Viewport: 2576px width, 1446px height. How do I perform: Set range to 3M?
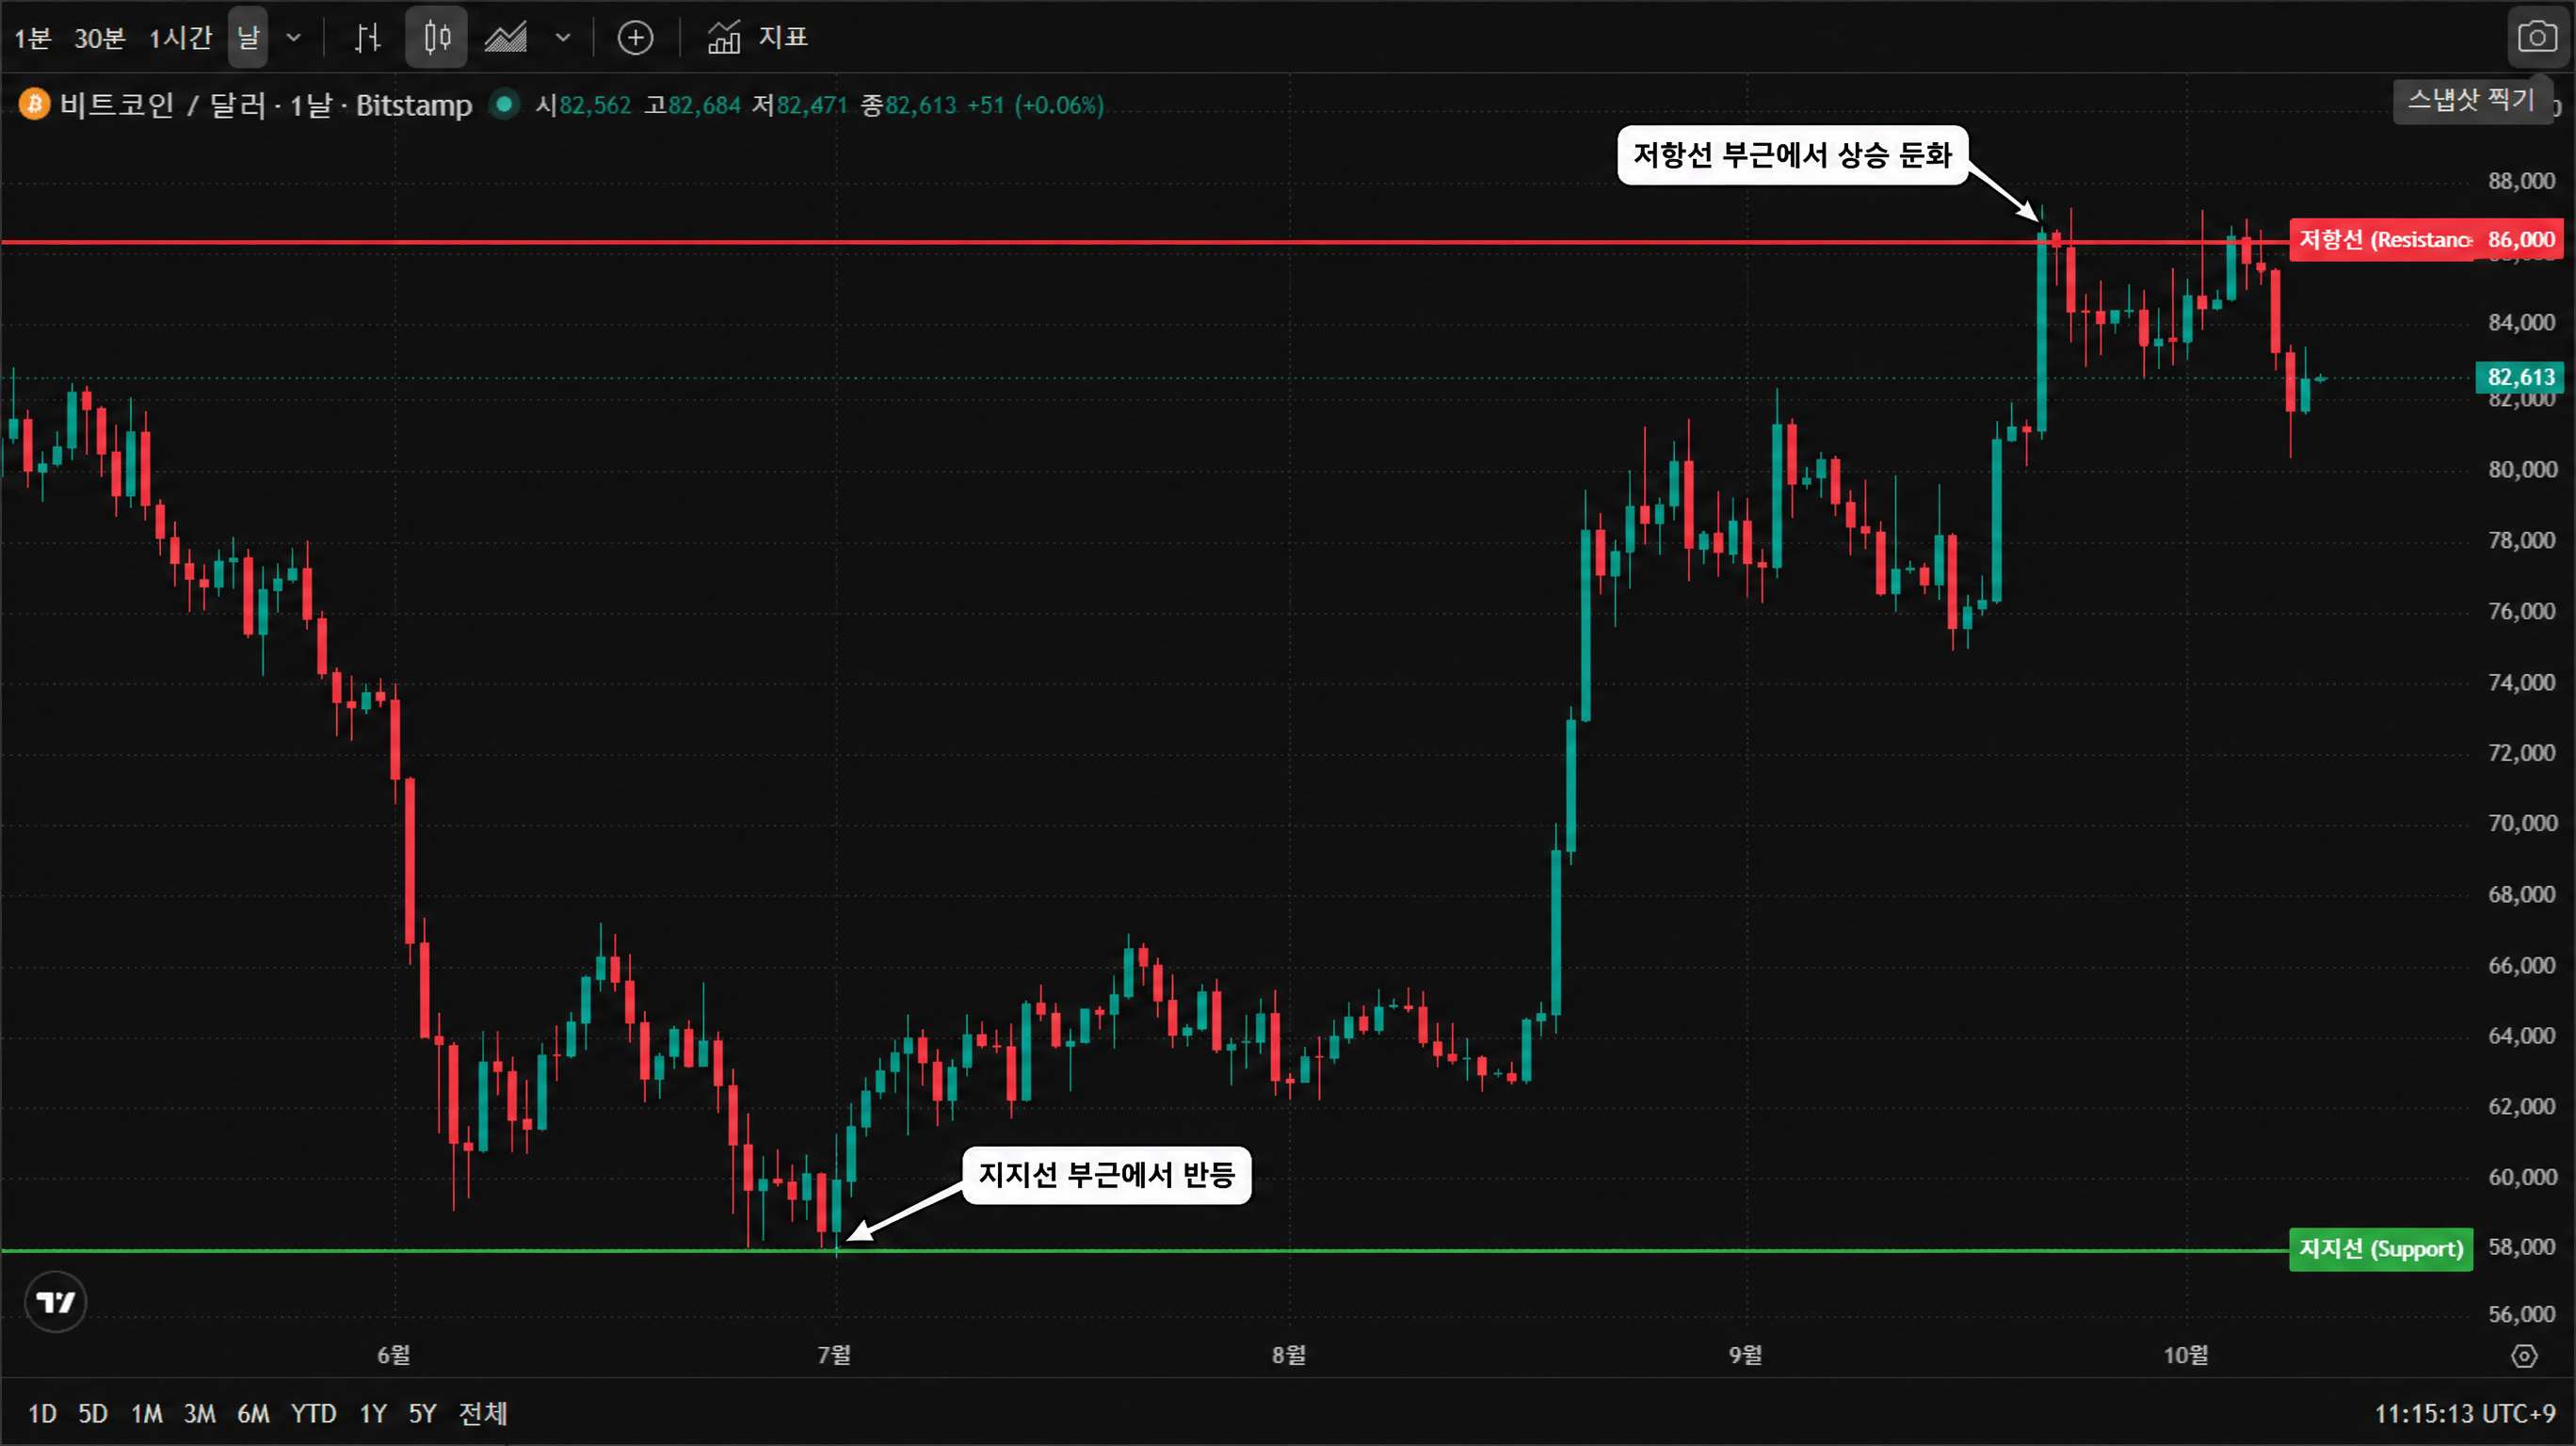[x=199, y=1413]
